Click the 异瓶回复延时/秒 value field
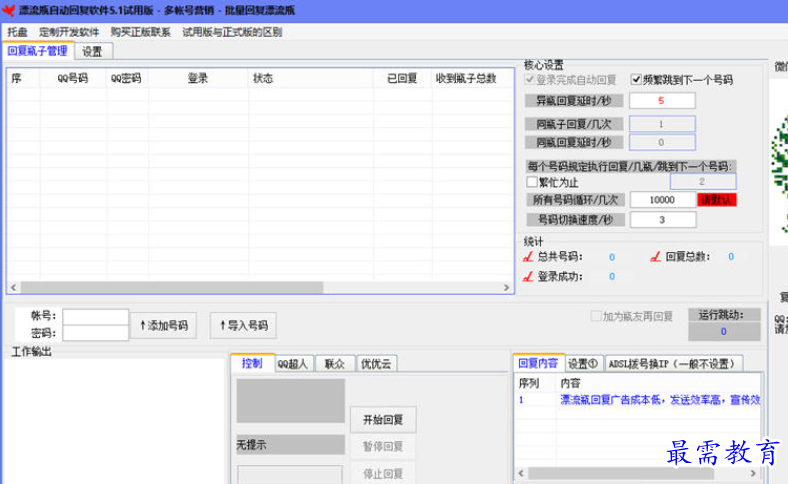788x484 pixels. 662,101
